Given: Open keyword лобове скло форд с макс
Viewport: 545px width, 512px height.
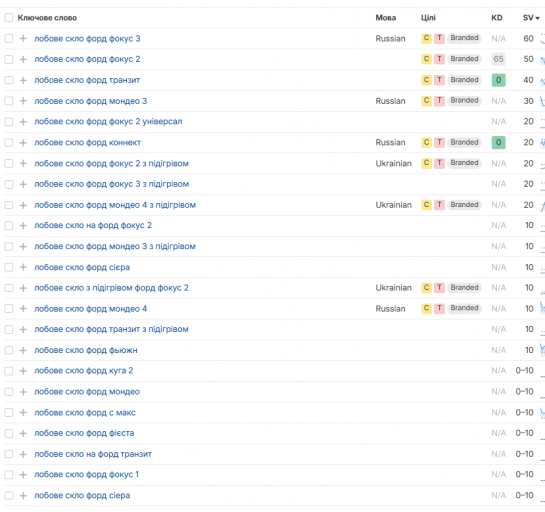Looking at the screenshot, I should (85, 413).
